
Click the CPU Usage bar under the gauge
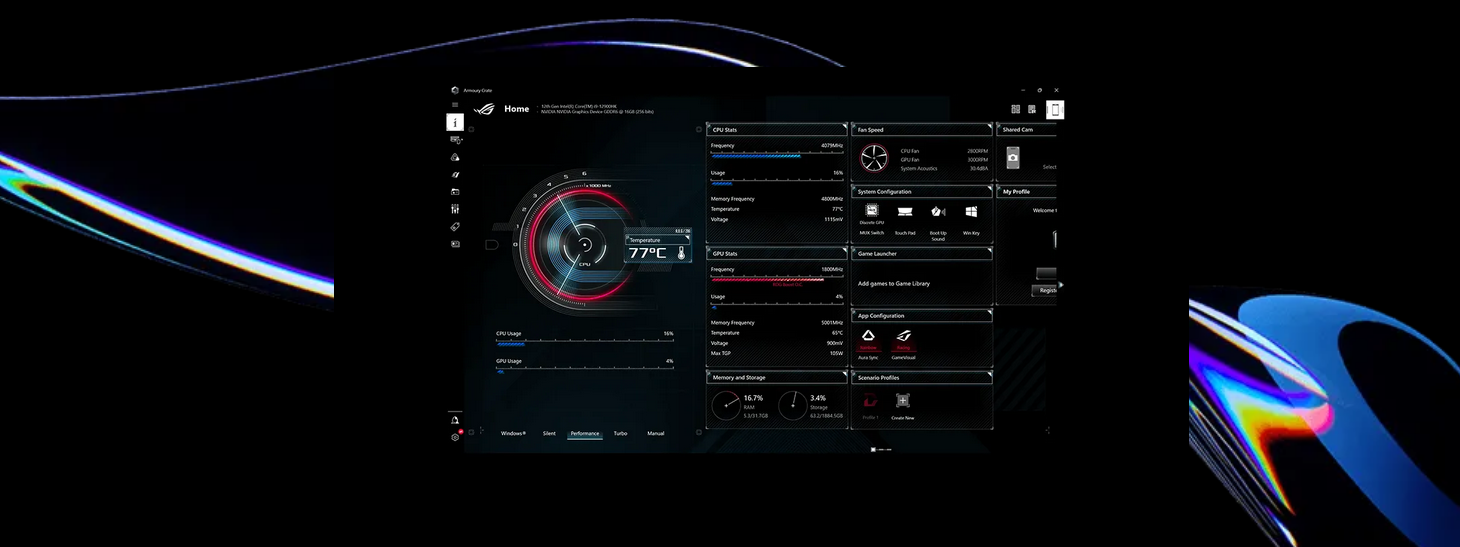tap(584, 342)
